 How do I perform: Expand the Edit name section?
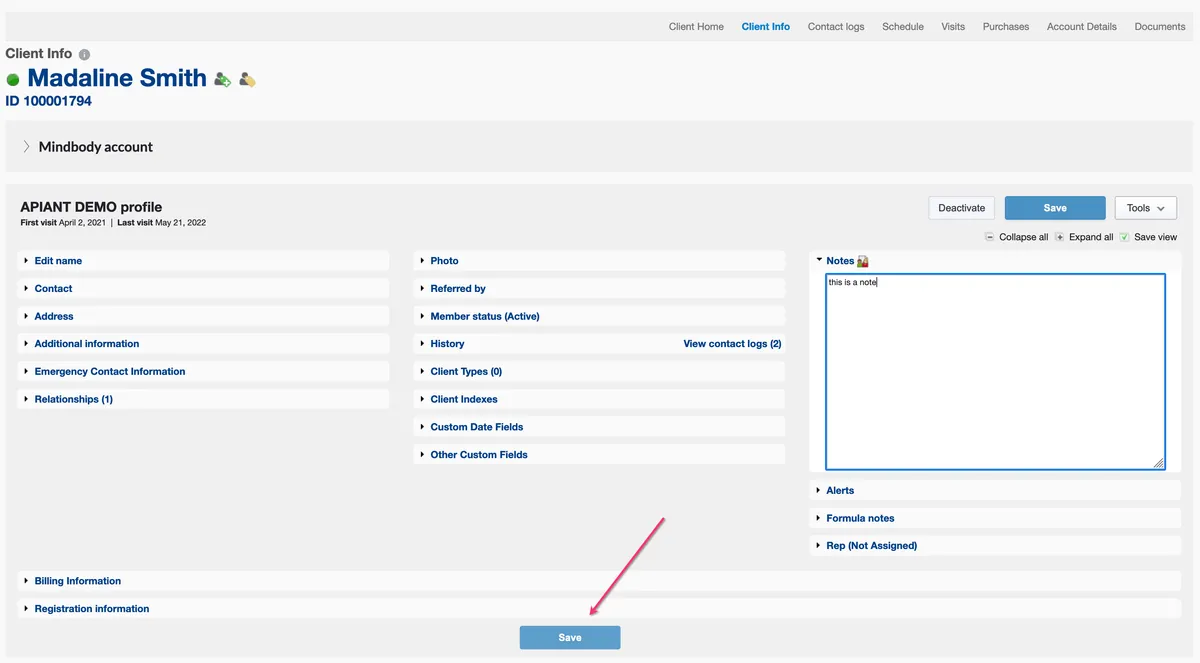pos(204,261)
